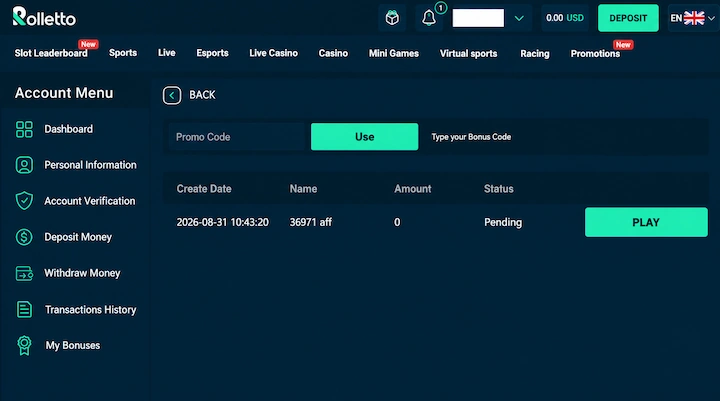Open Withdraw Money page
Image resolution: width=720 pixels, height=401 pixels.
pos(82,273)
